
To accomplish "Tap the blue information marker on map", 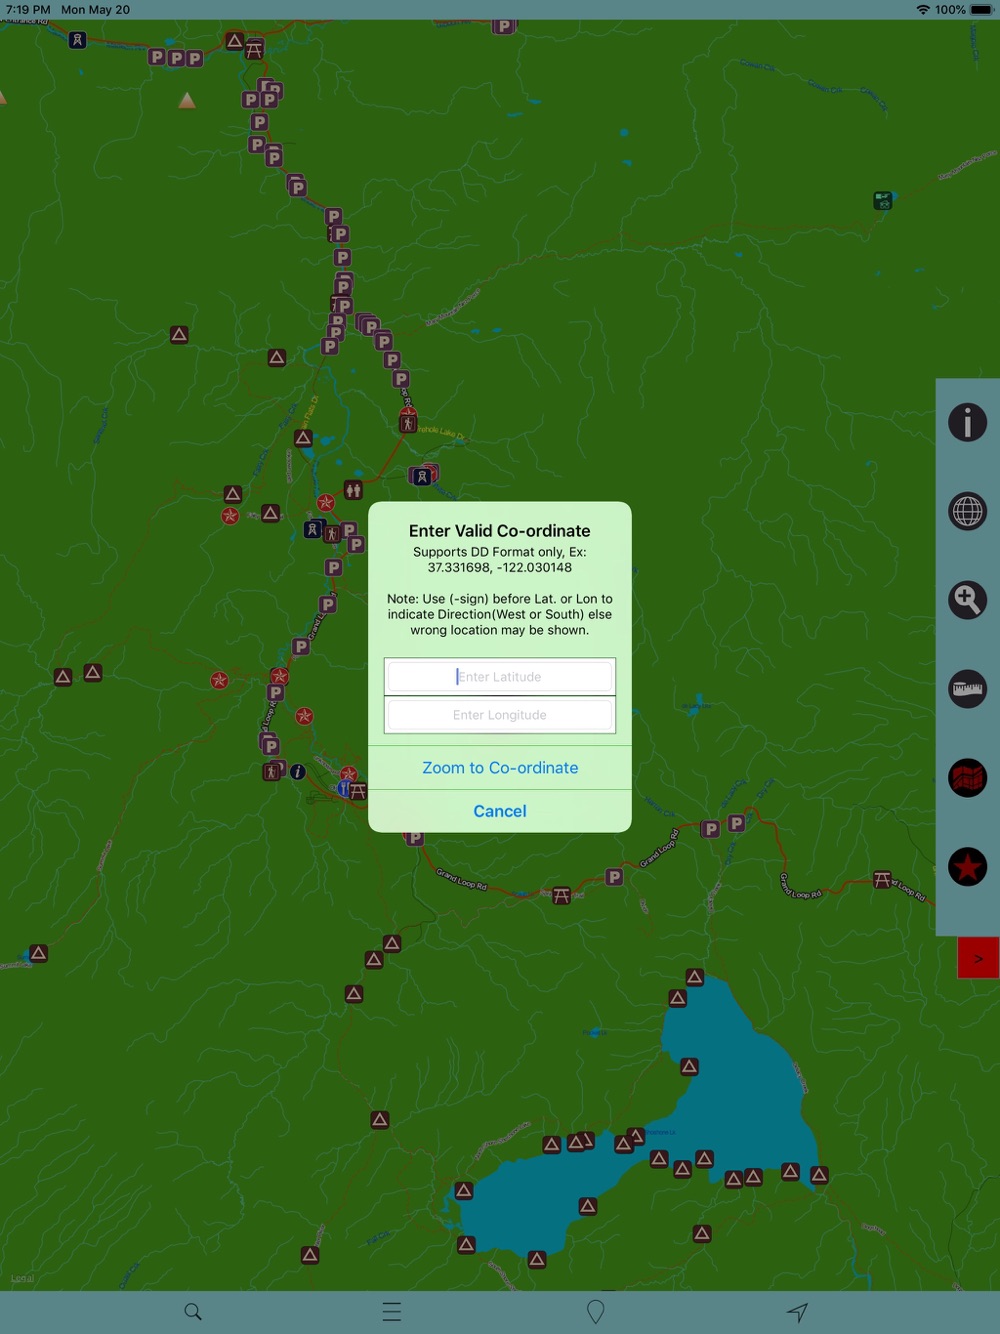I will tap(298, 772).
